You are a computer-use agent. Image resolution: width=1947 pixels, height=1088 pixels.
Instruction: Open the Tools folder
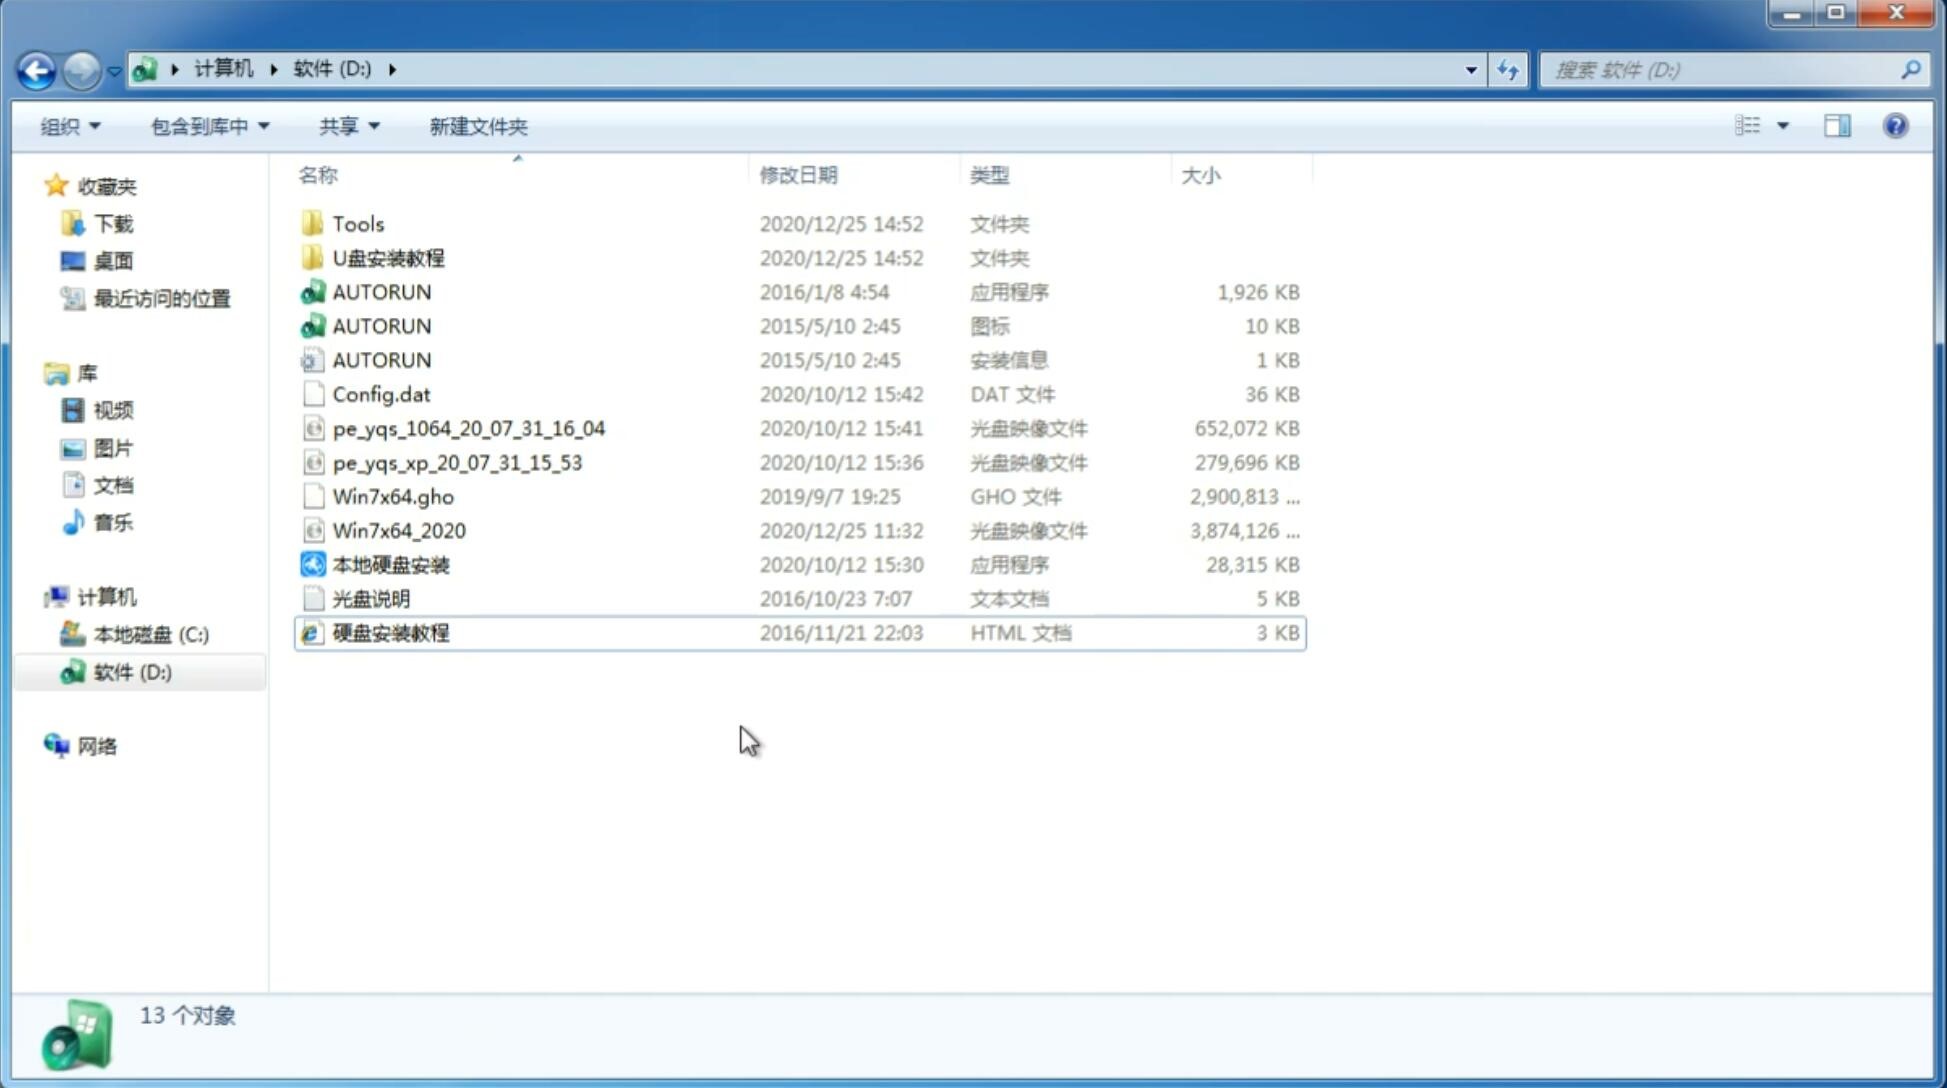tap(357, 223)
